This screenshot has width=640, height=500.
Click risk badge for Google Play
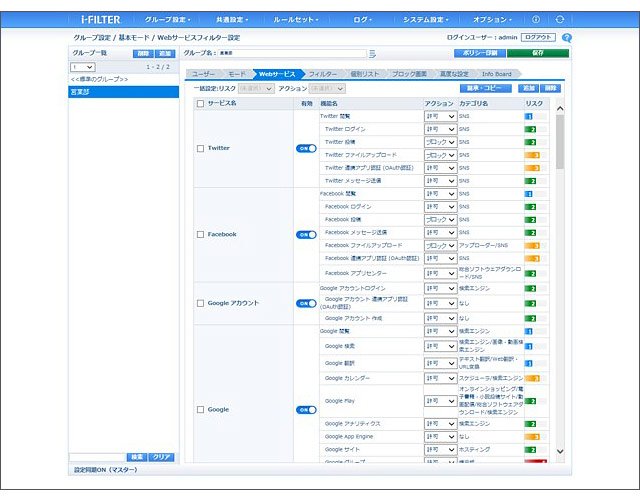coord(531,401)
